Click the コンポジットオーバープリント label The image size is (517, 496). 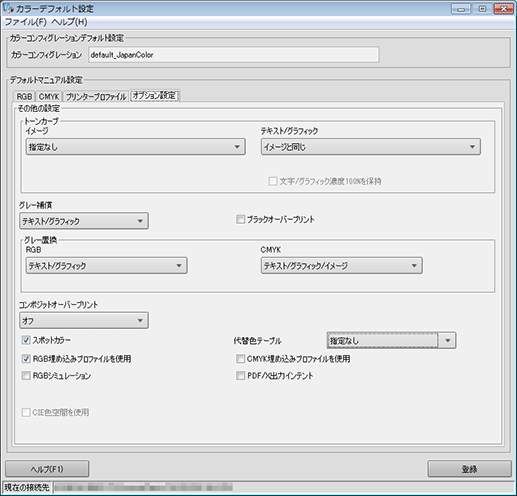pyautogui.click(x=58, y=305)
